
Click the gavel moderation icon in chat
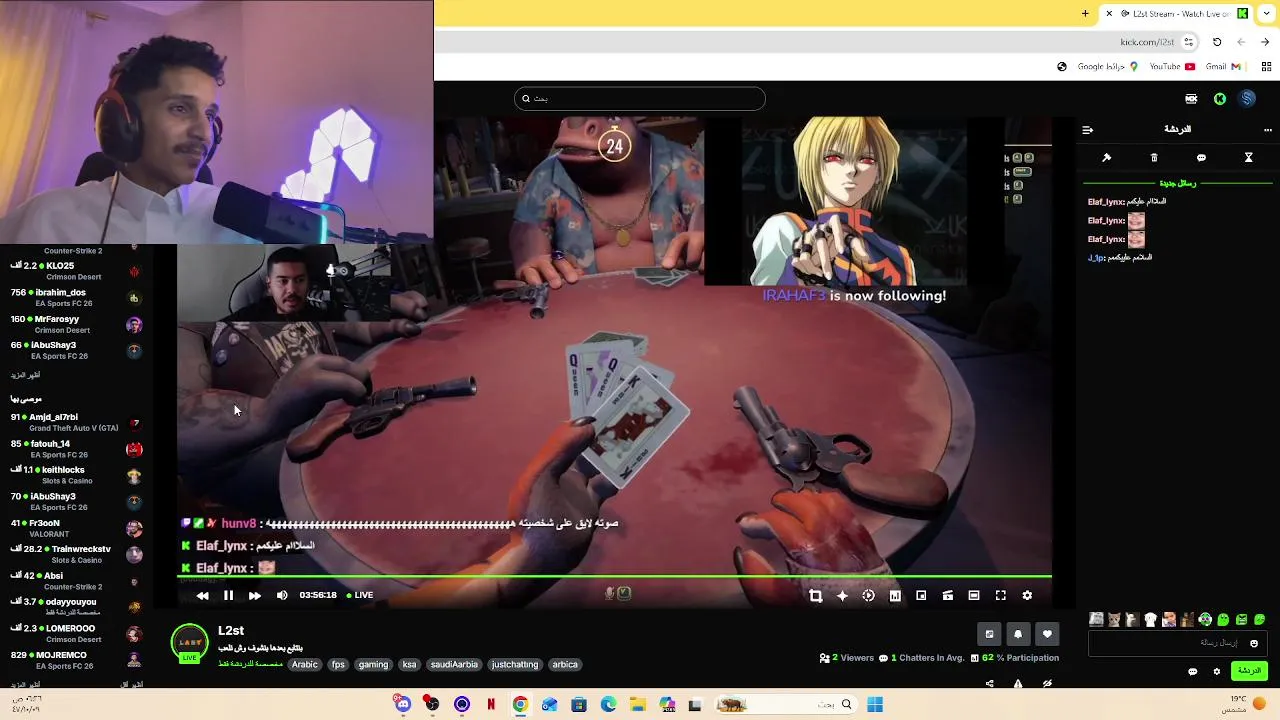coord(1106,157)
